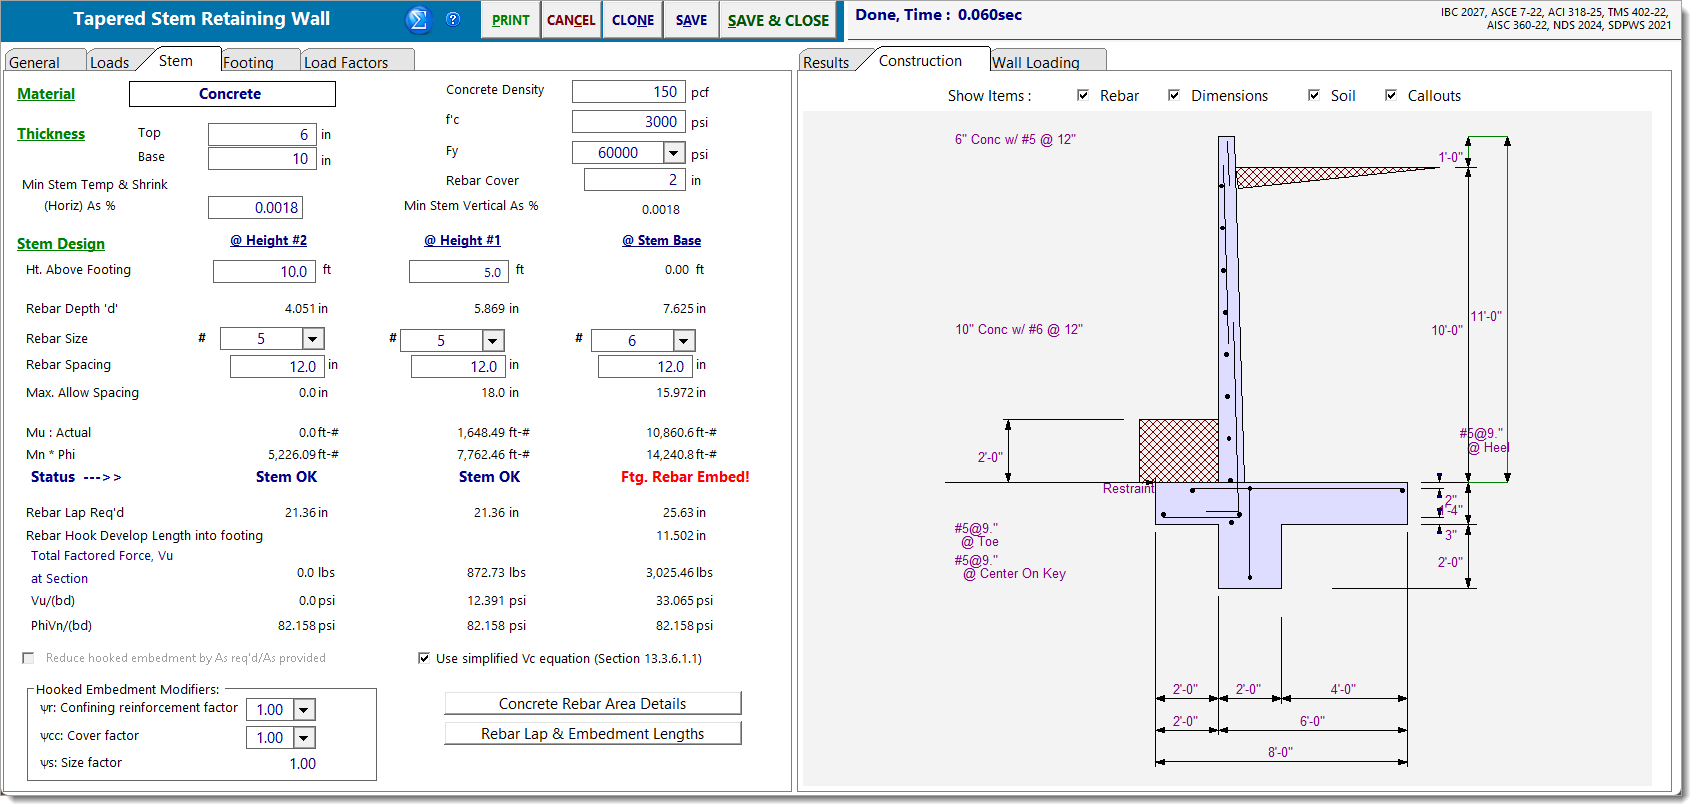Image resolution: width=1697 pixels, height=811 pixels.
Task: Click the Material link
Action: pyautogui.click(x=46, y=94)
